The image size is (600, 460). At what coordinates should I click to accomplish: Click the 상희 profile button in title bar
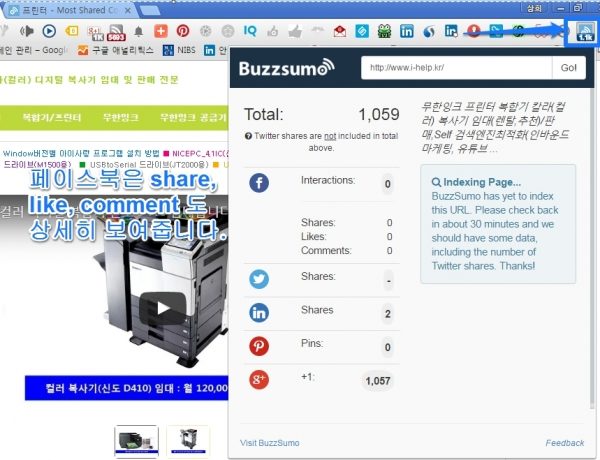[534, 8]
